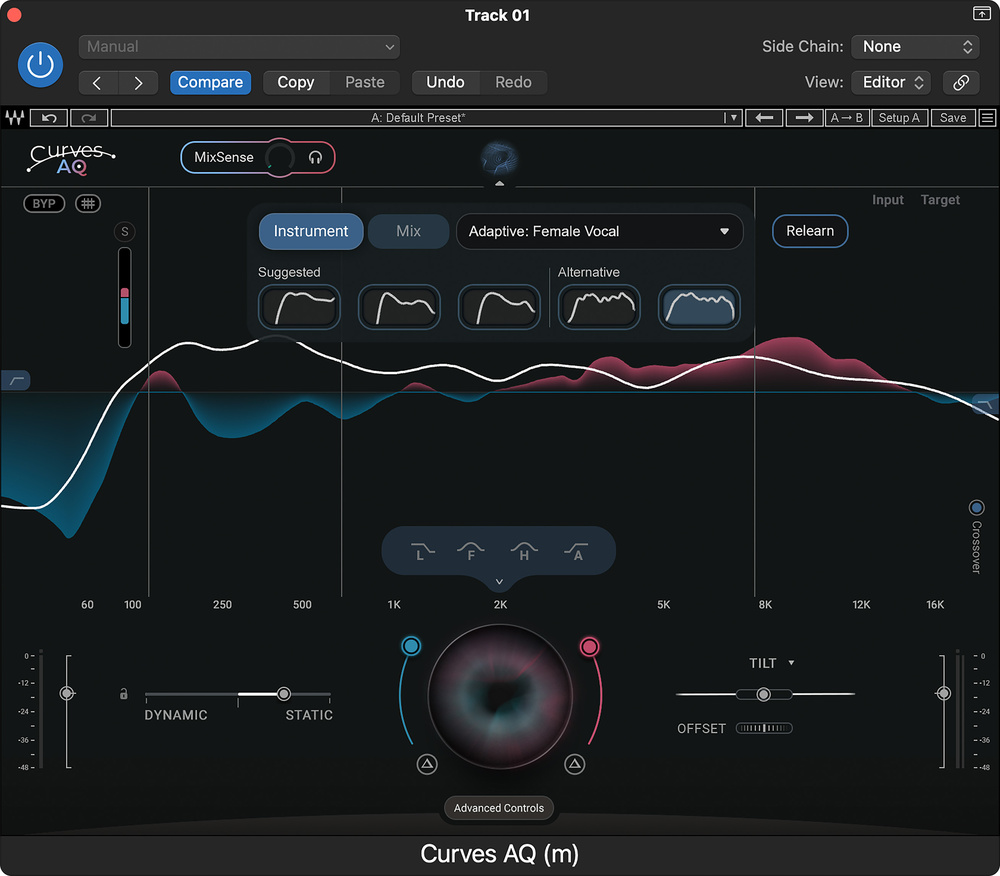Select the low shelf L filter icon
The height and width of the screenshot is (876, 1000).
tap(423, 551)
